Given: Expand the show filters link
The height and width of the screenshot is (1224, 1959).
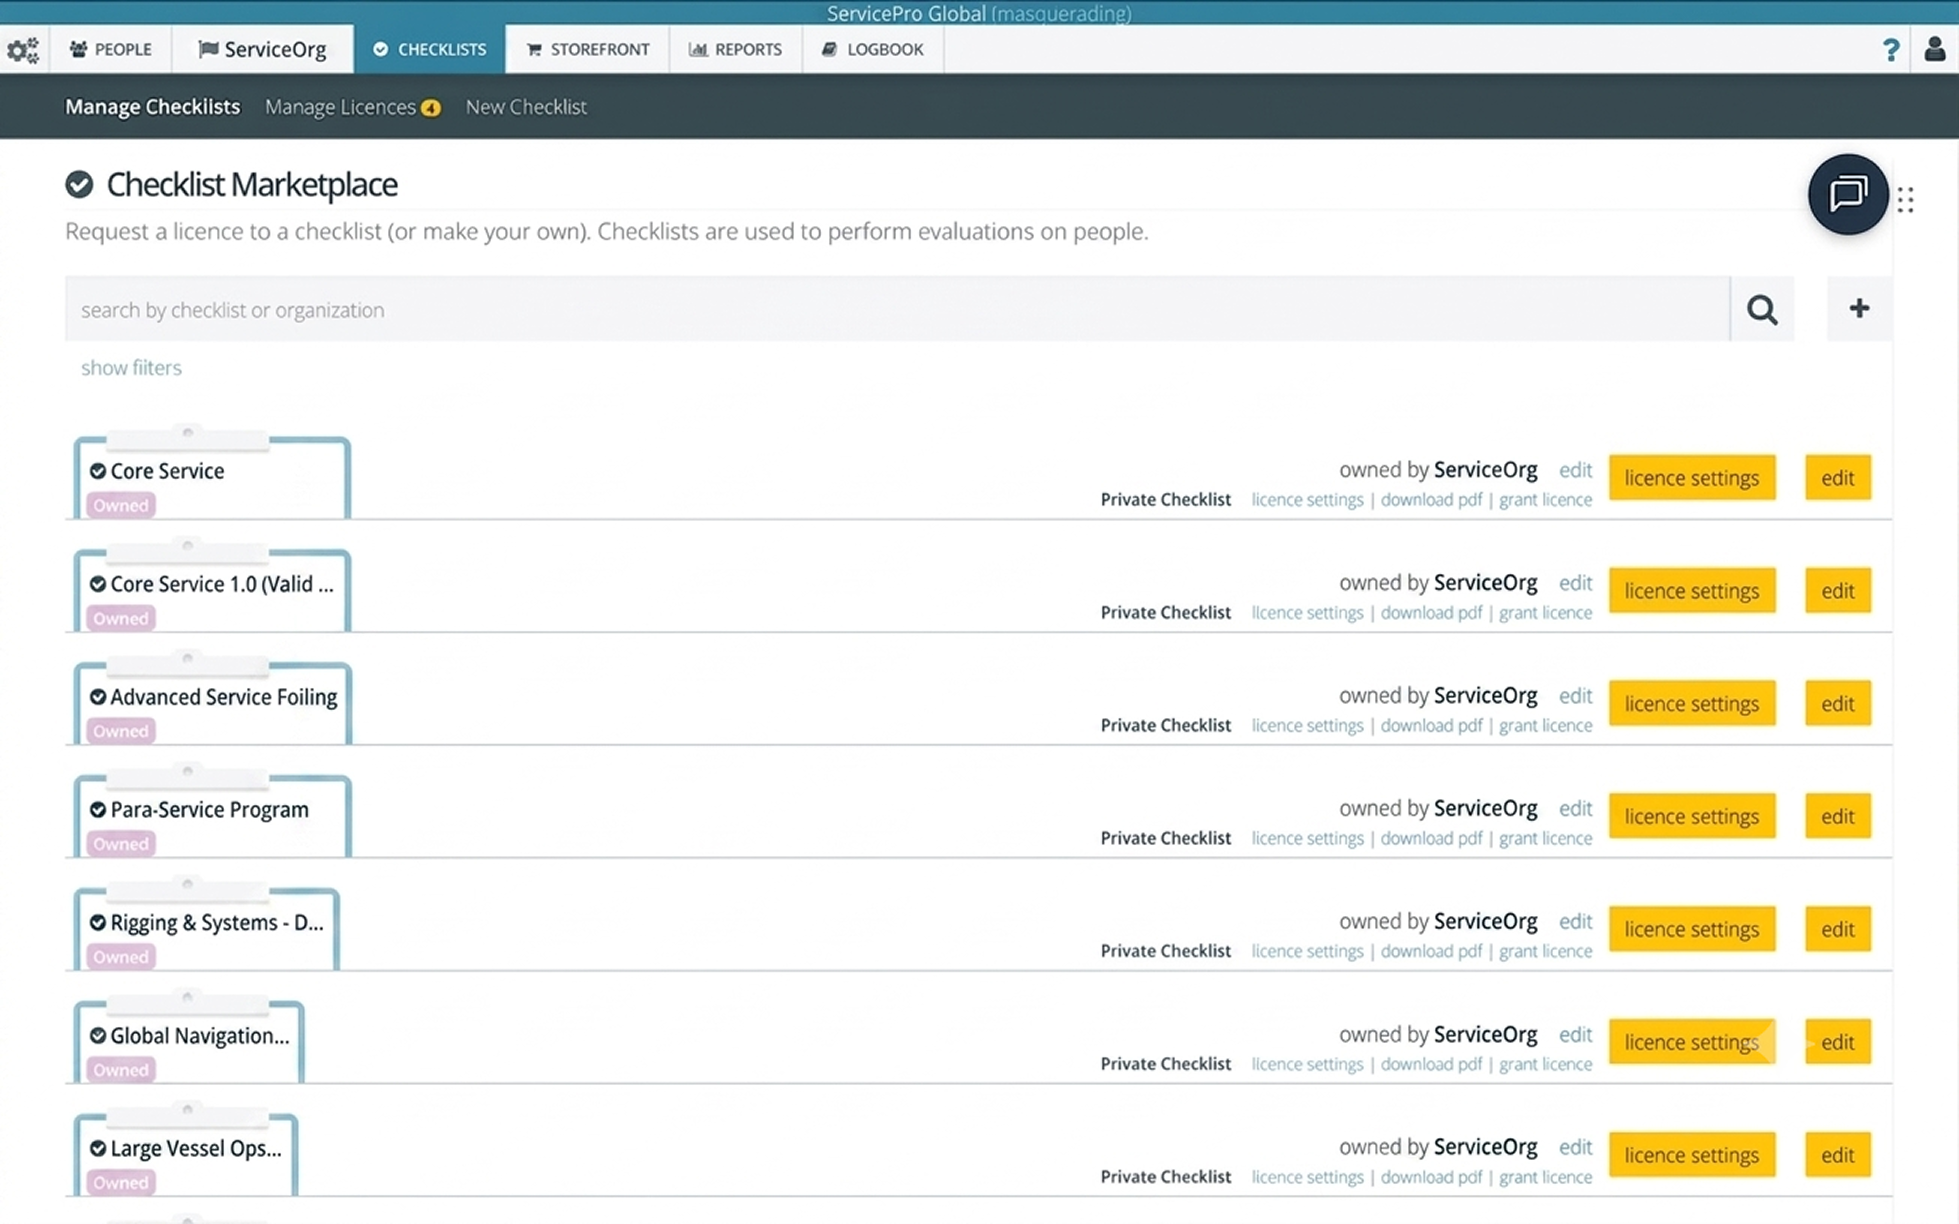Looking at the screenshot, I should pos(131,368).
